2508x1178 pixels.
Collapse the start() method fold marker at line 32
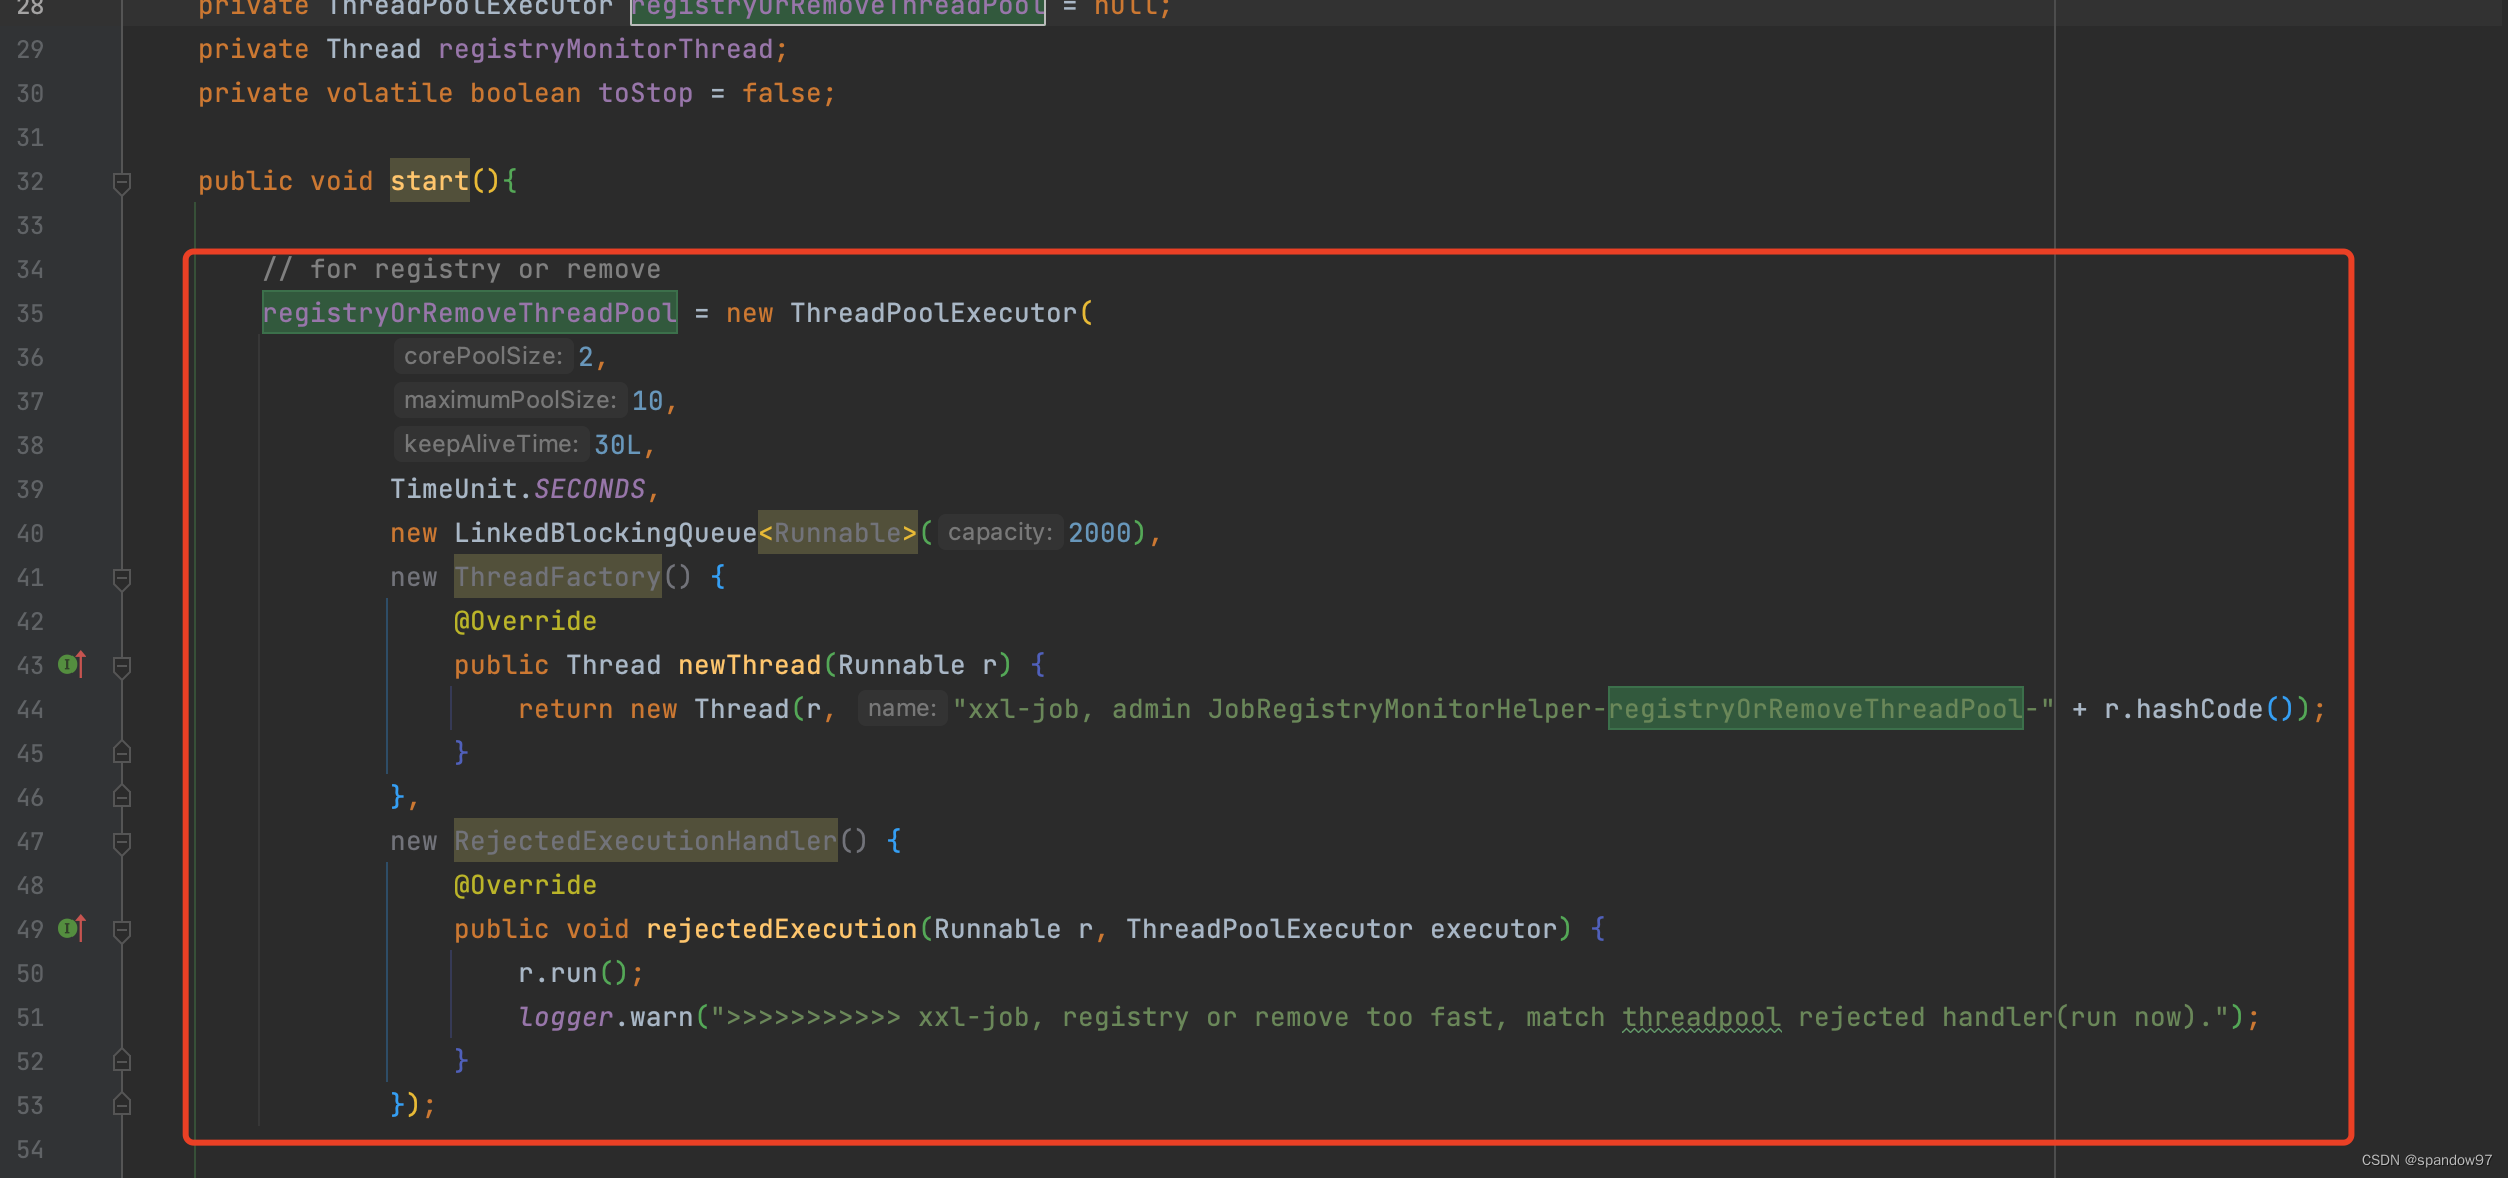tap(122, 182)
